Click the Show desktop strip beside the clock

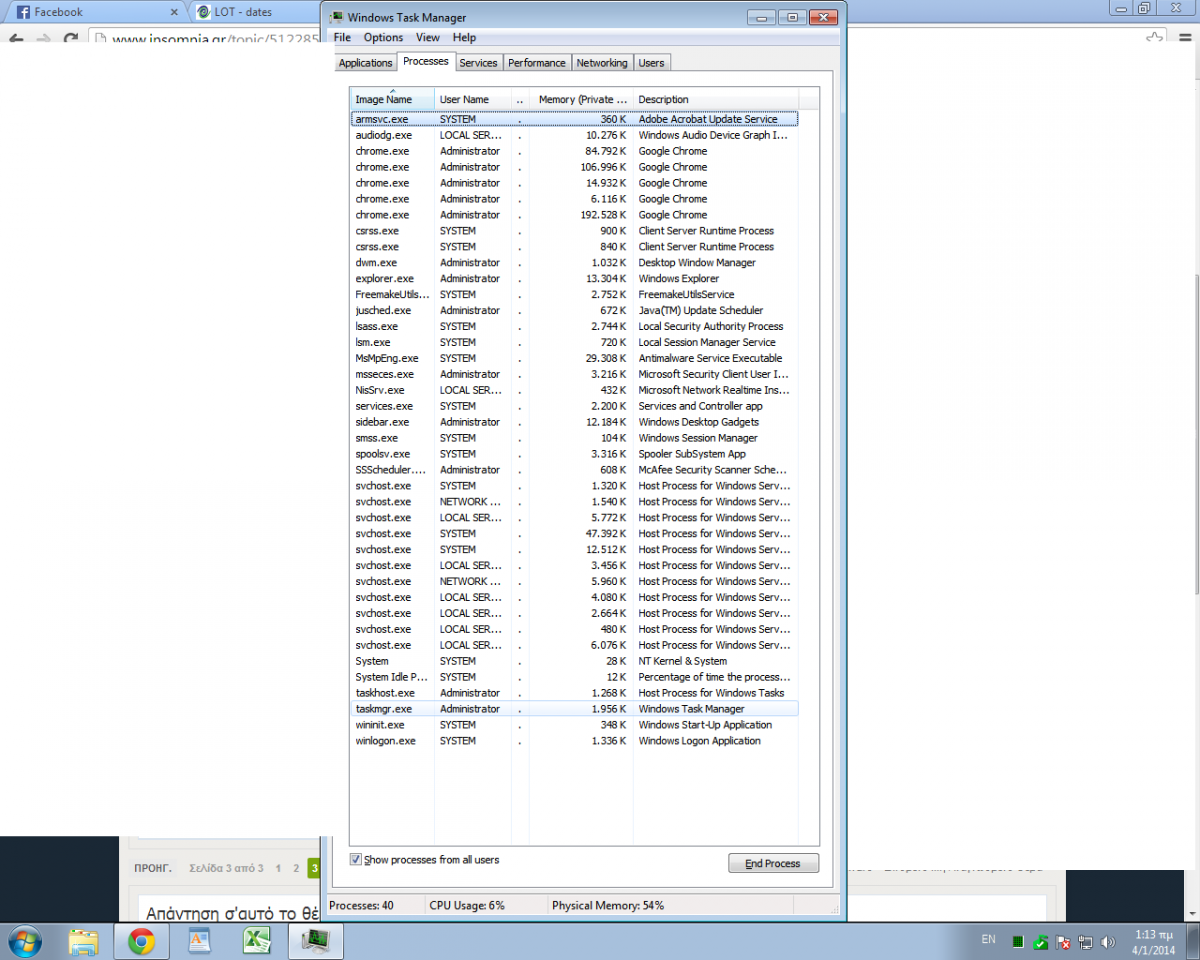coord(1192,941)
